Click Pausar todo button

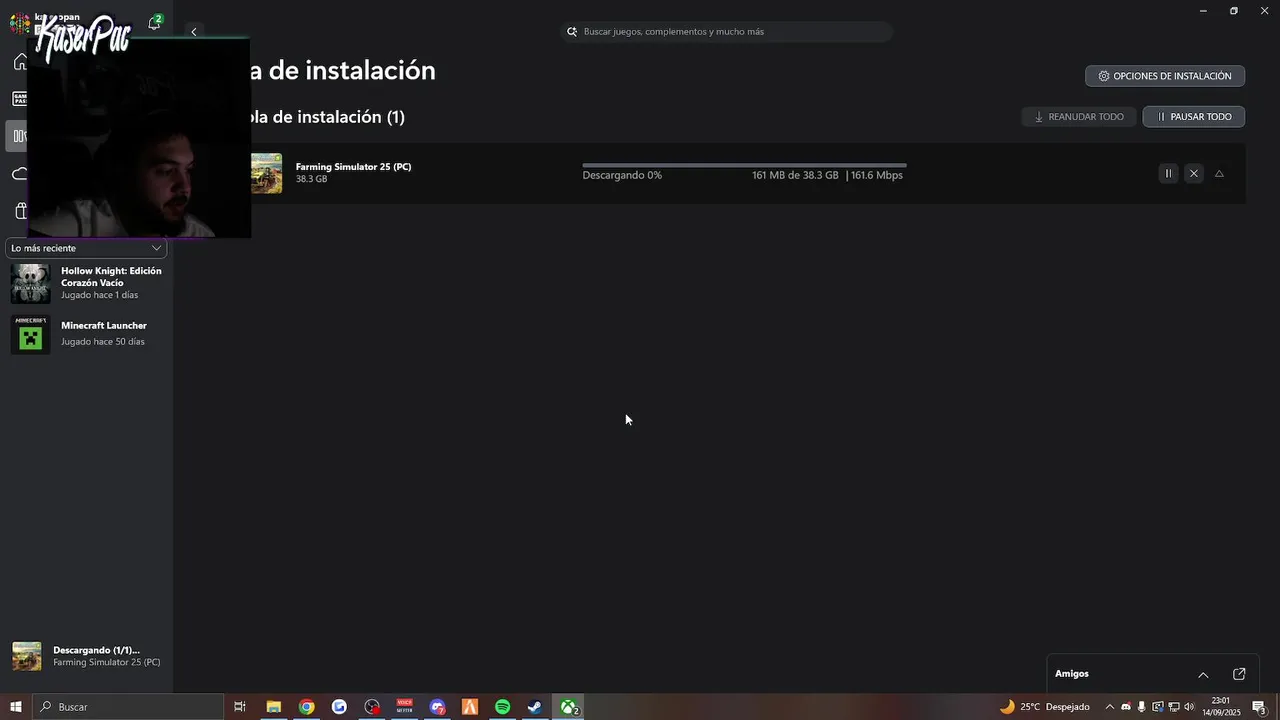(x=1194, y=117)
